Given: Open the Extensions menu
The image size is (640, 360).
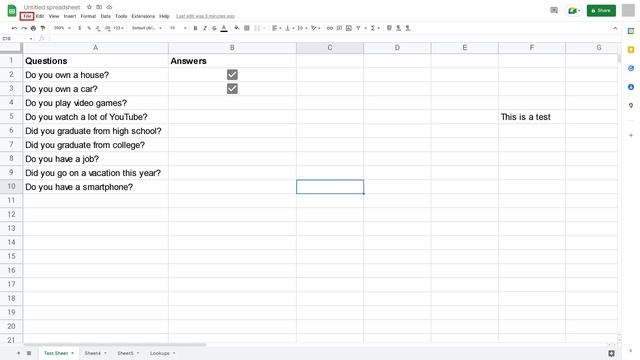Looking at the screenshot, I should [143, 16].
